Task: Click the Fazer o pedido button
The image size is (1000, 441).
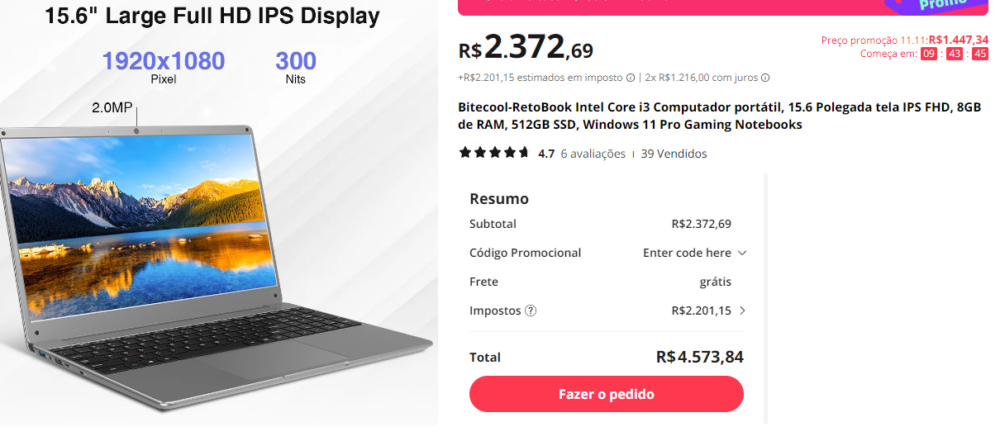Action: 606,394
